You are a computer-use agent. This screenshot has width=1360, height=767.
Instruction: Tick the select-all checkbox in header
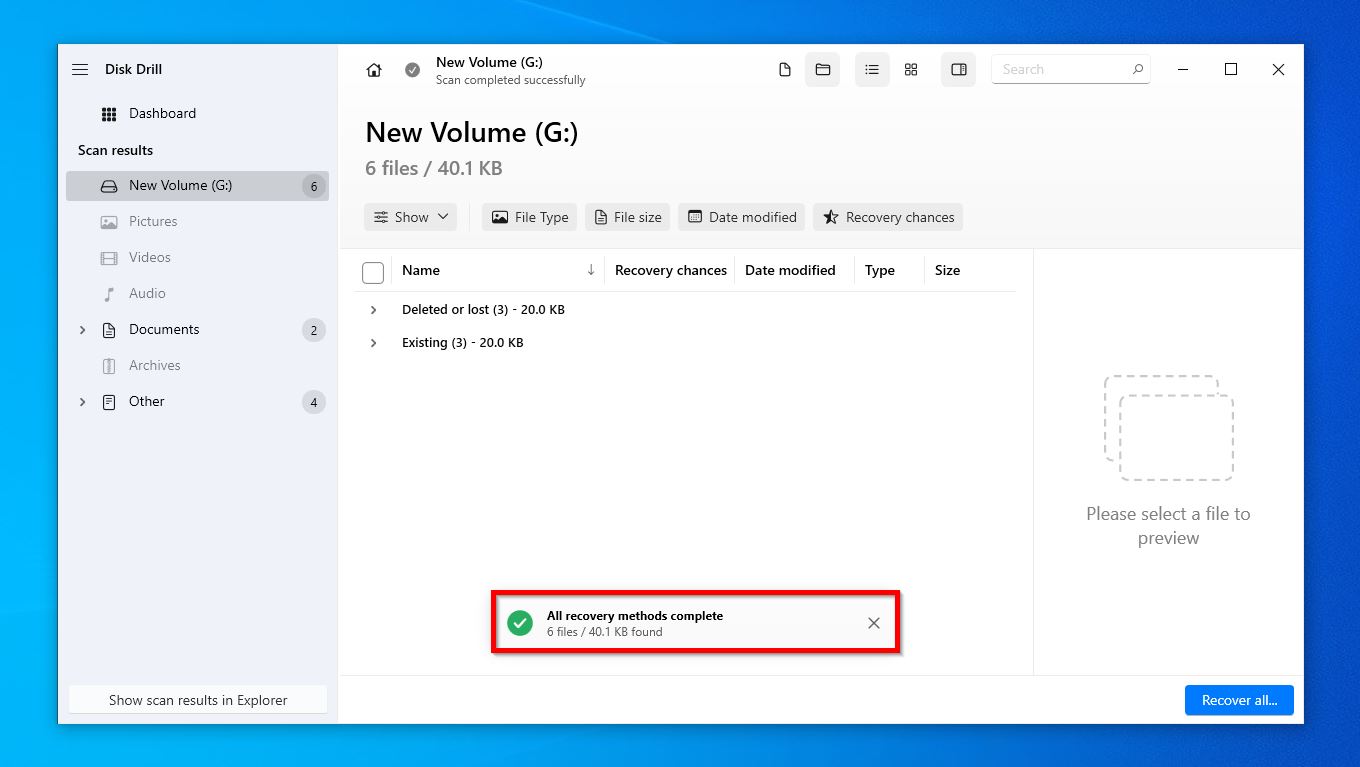373,272
